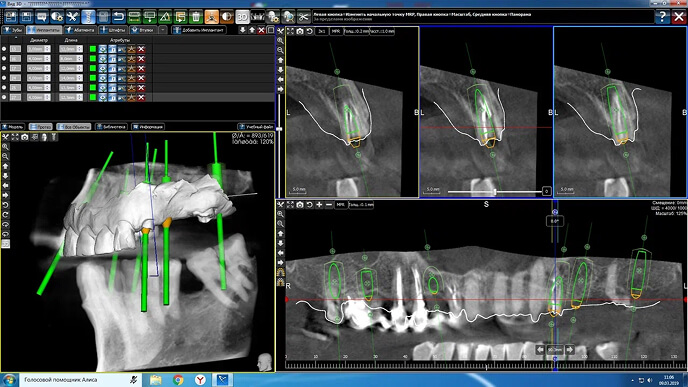Select the radio button of last implant row

[4, 97]
